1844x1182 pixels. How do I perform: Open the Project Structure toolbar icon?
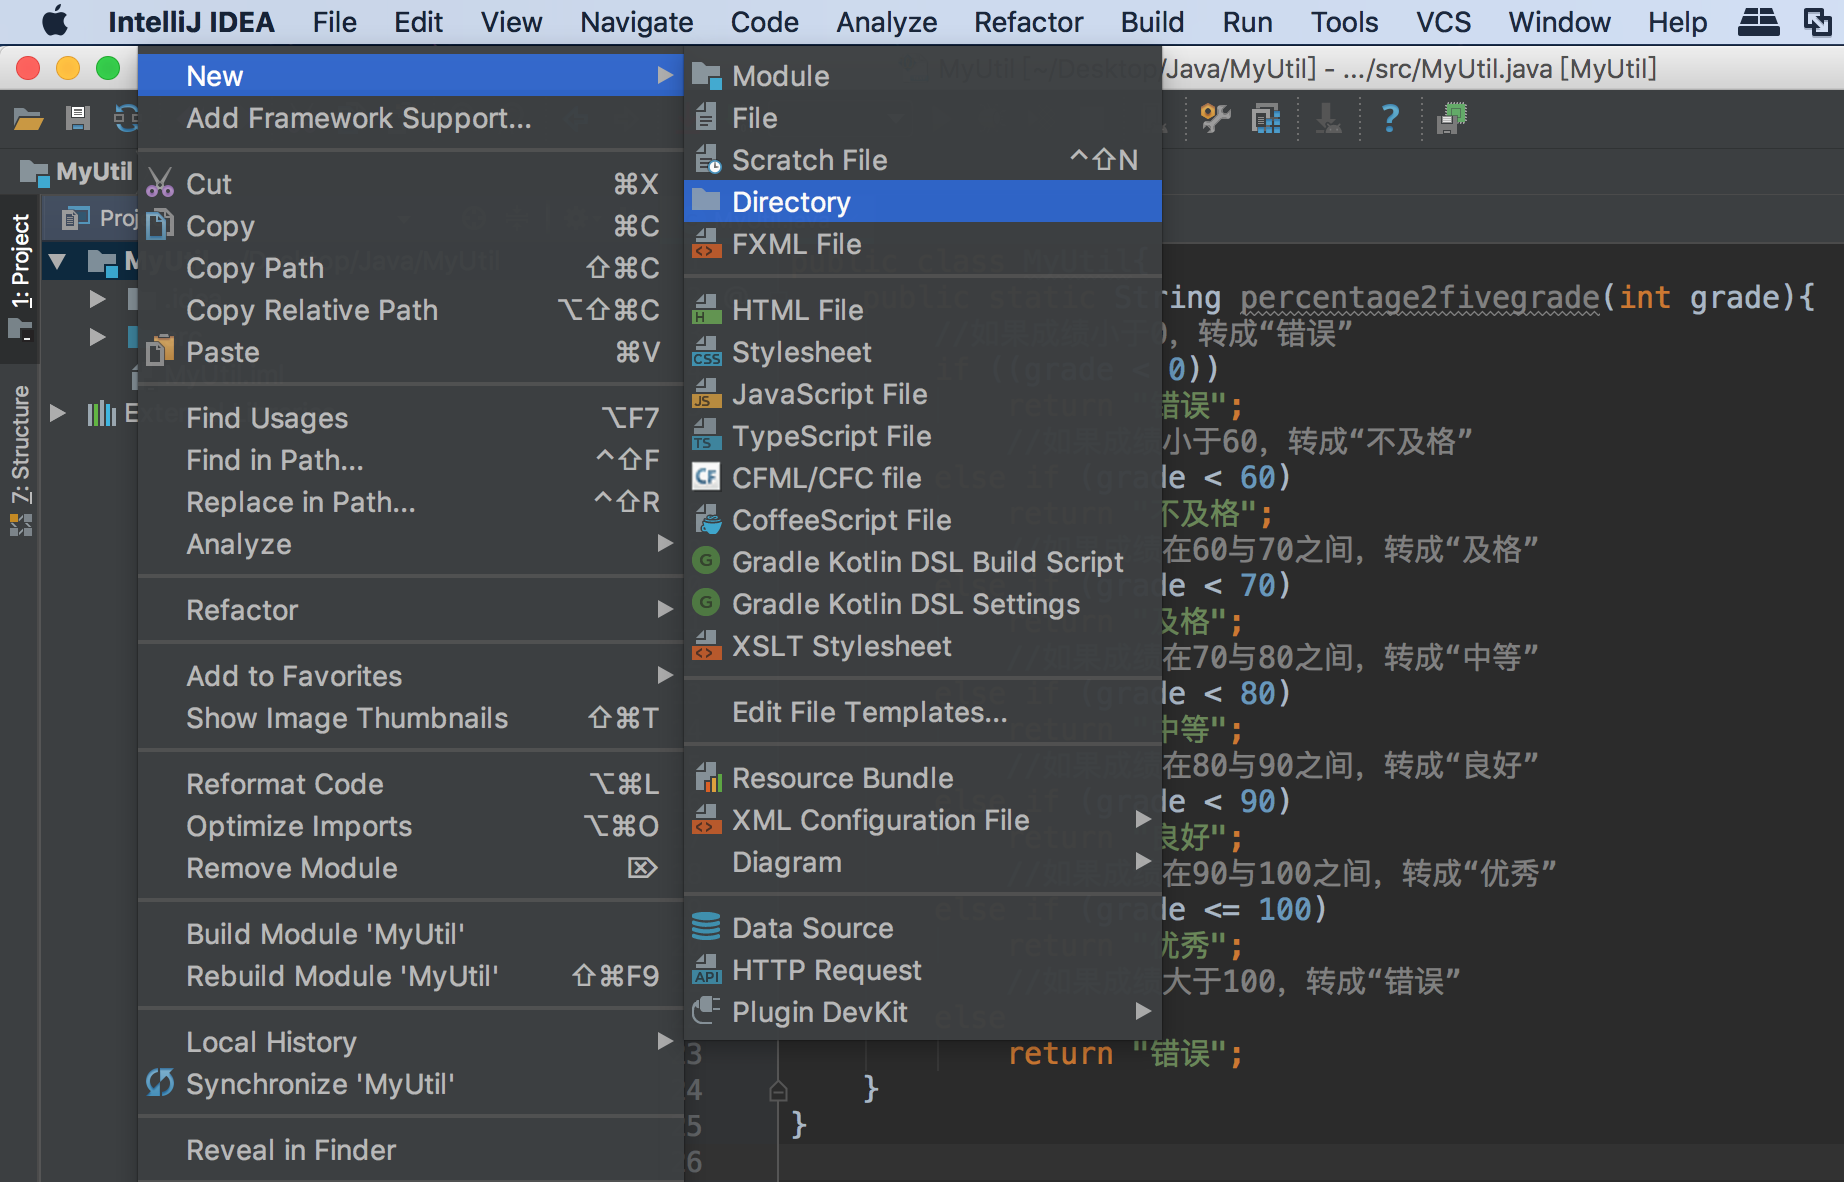1266,119
